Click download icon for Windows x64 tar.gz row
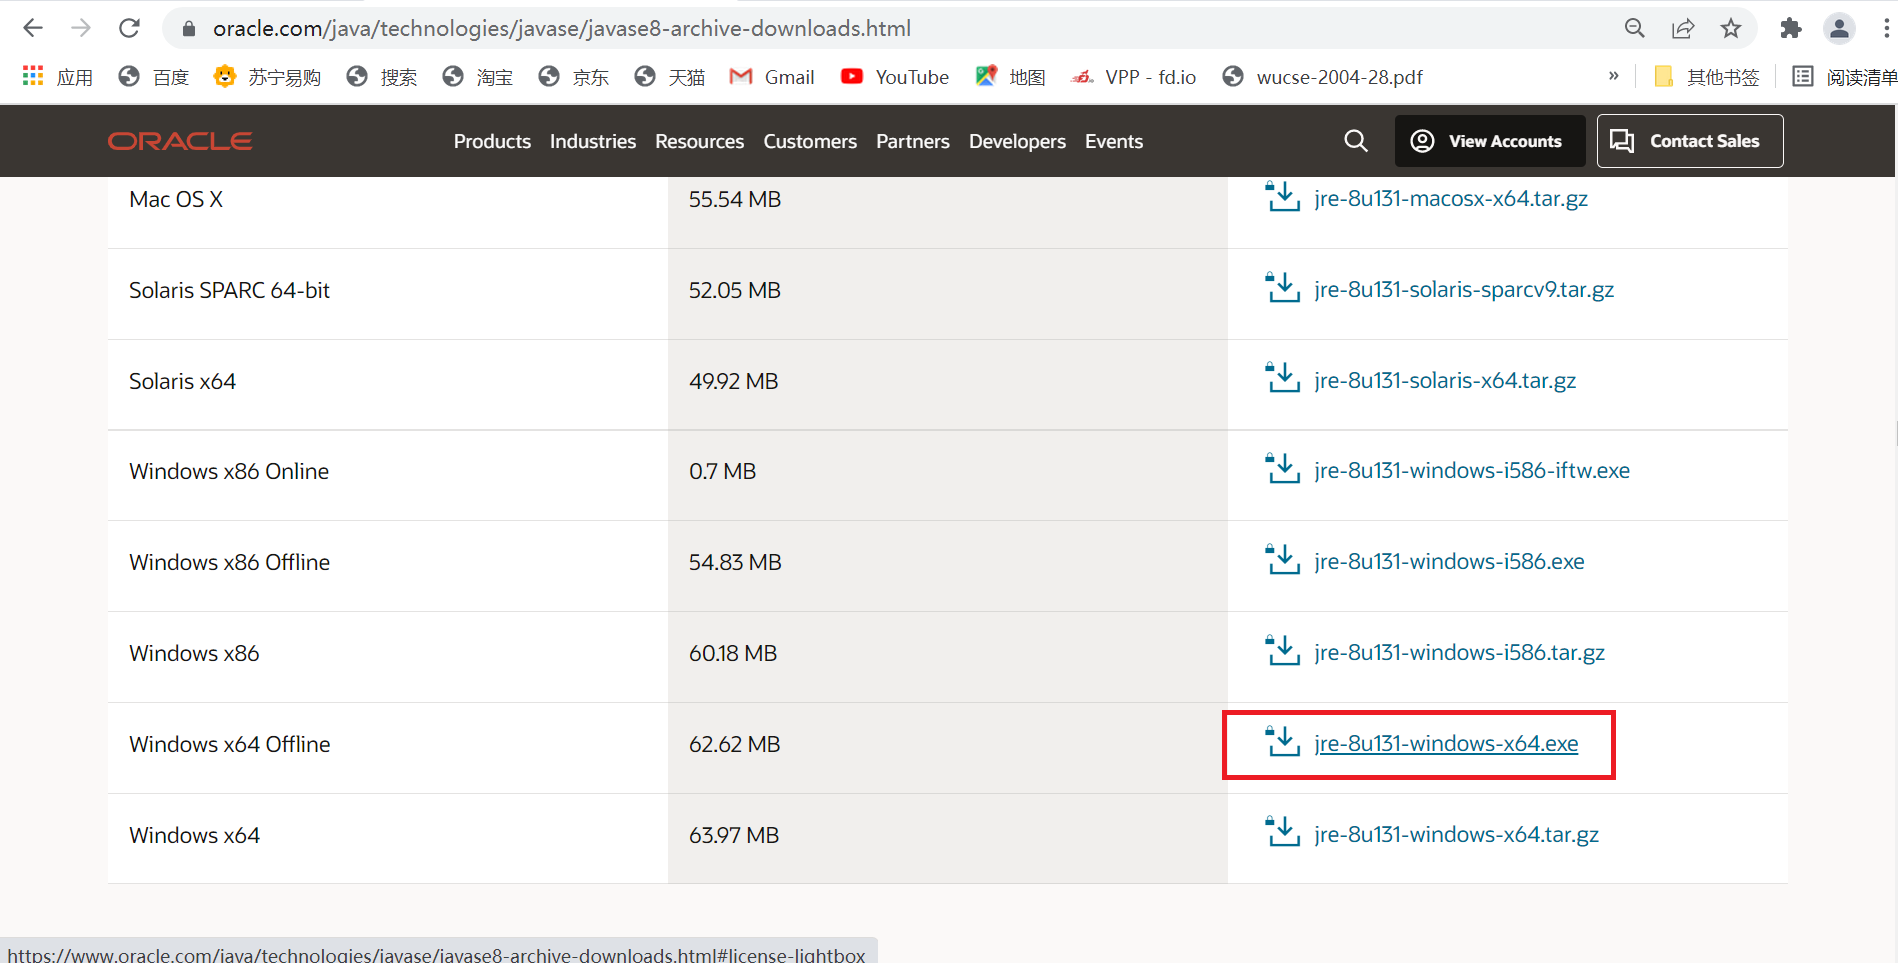Screen dimensions: 1898x963 (1282, 832)
